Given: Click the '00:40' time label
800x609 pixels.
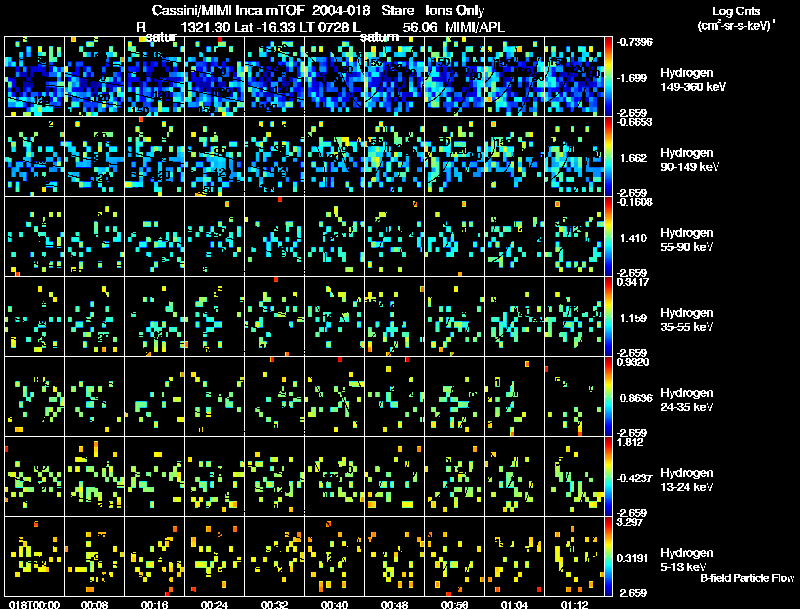Looking at the screenshot, I should pyautogui.click(x=334, y=604).
